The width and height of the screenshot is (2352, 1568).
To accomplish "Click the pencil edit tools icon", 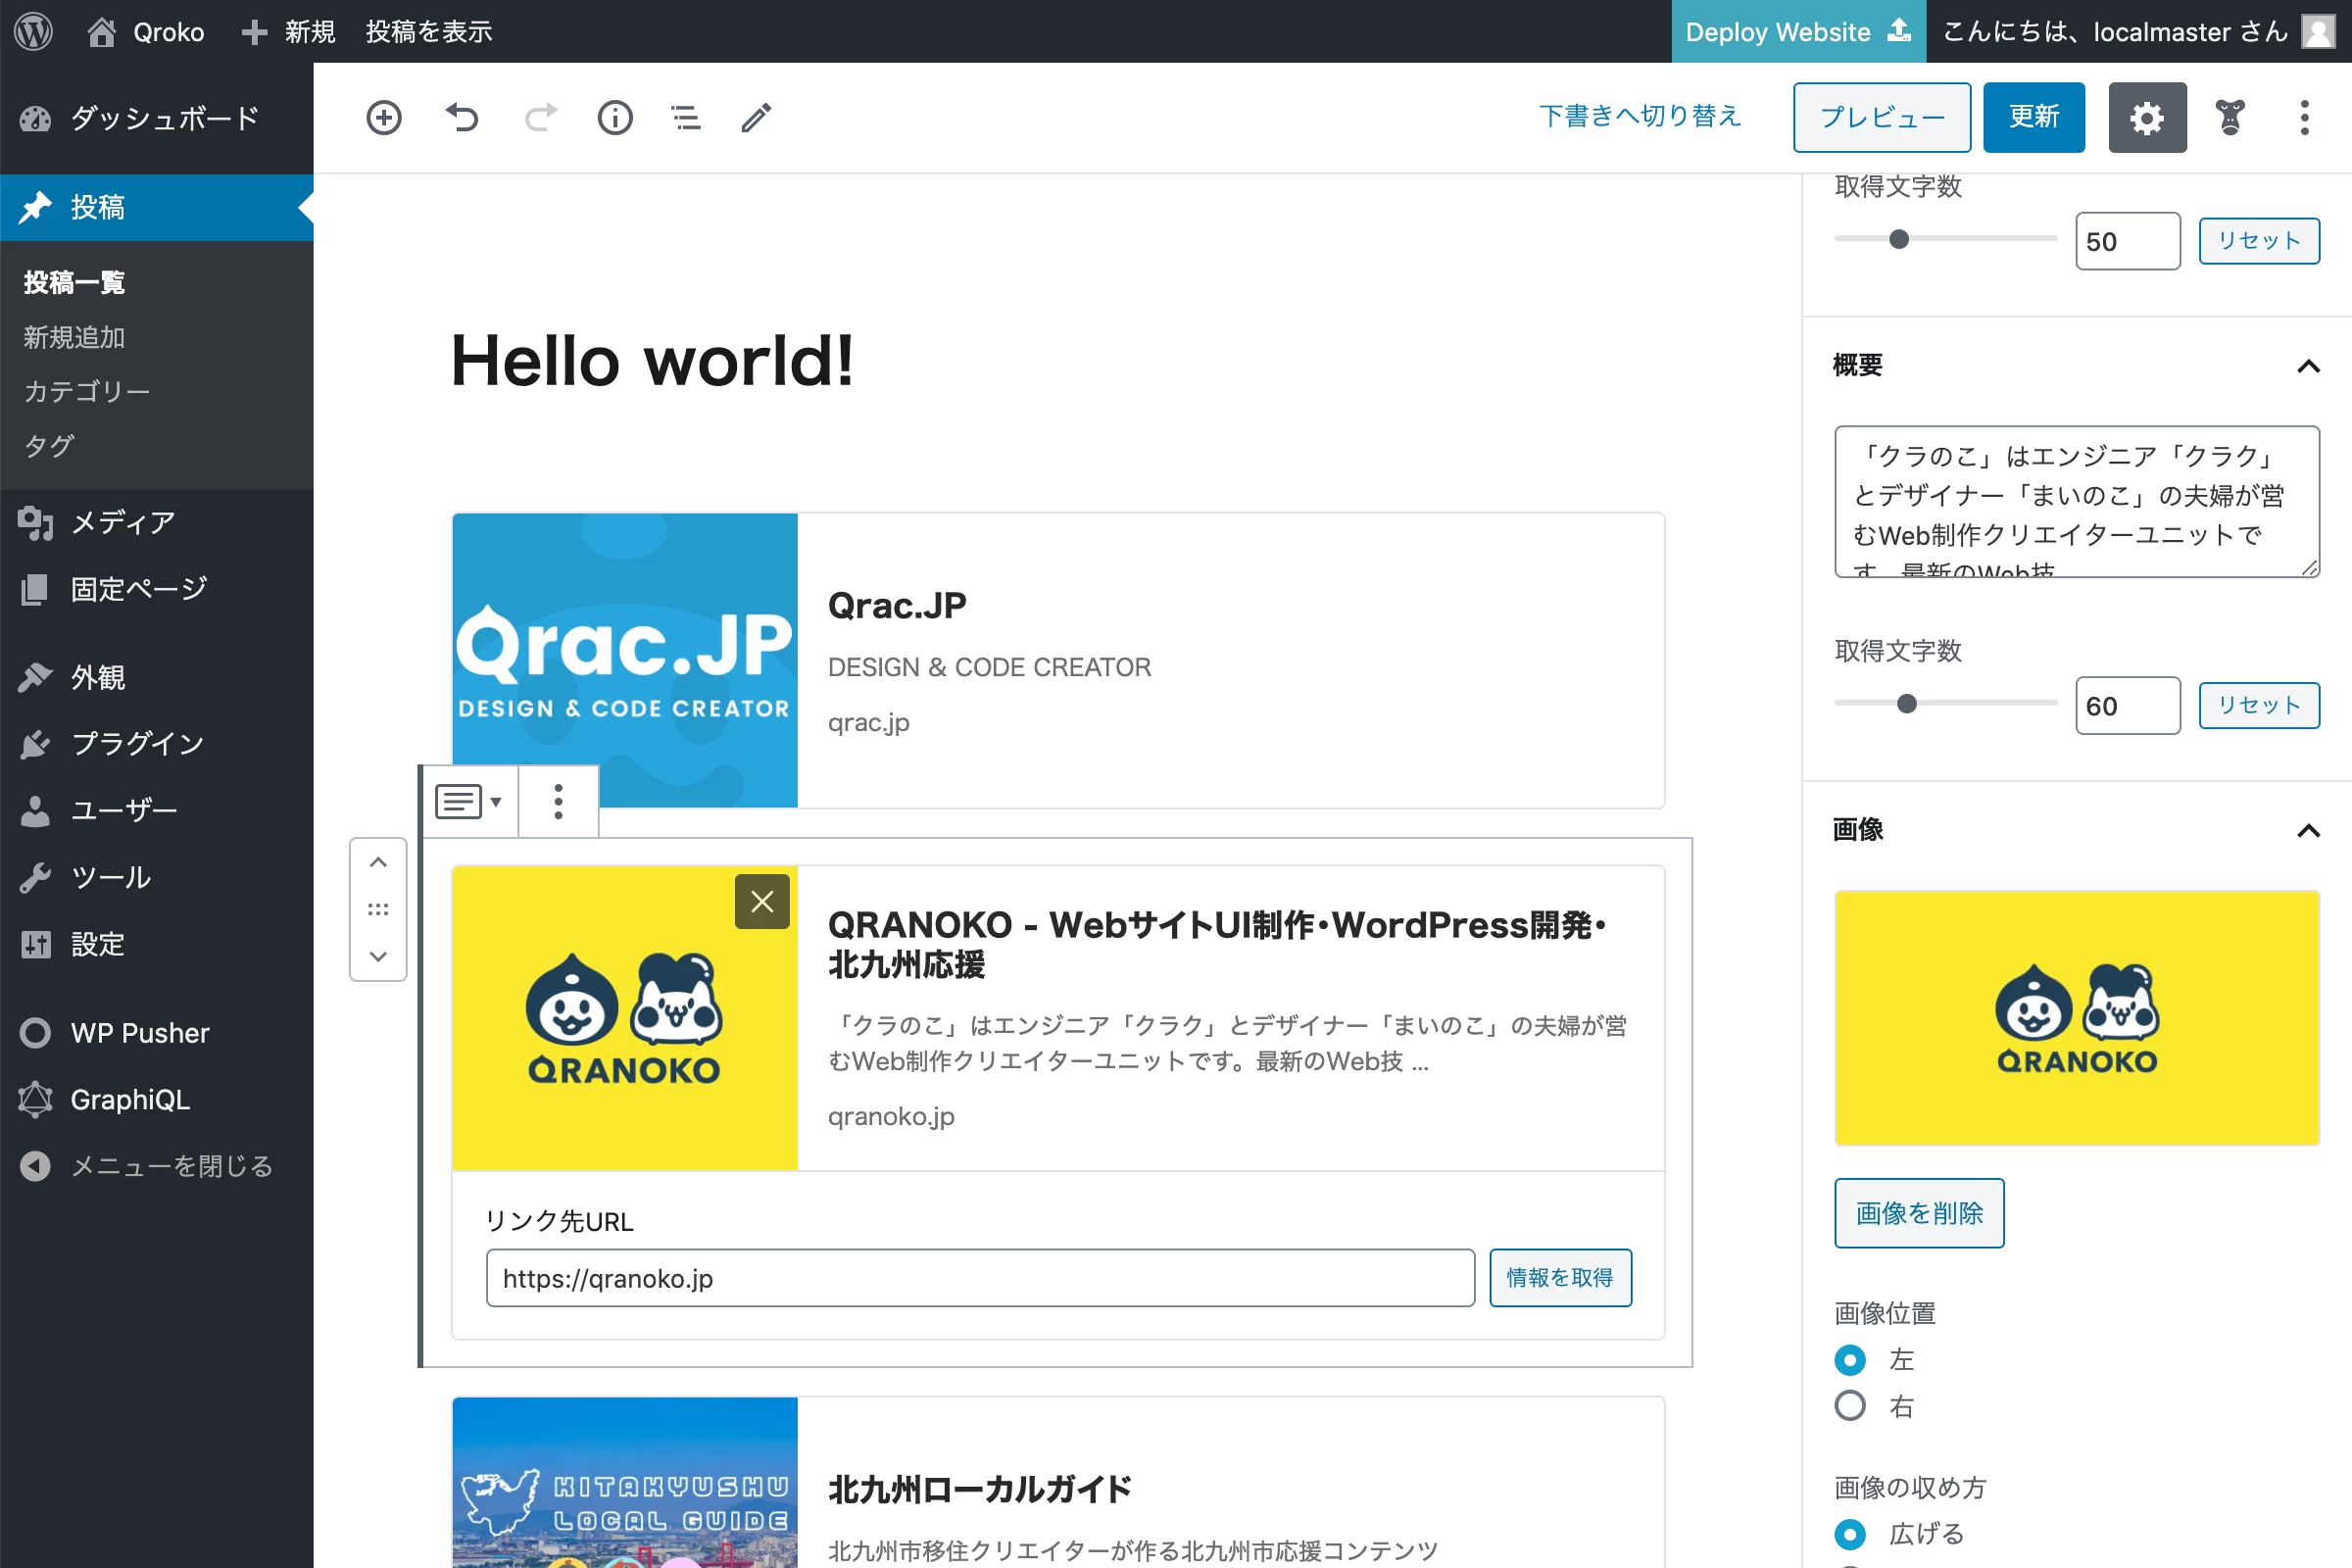I will point(757,118).
